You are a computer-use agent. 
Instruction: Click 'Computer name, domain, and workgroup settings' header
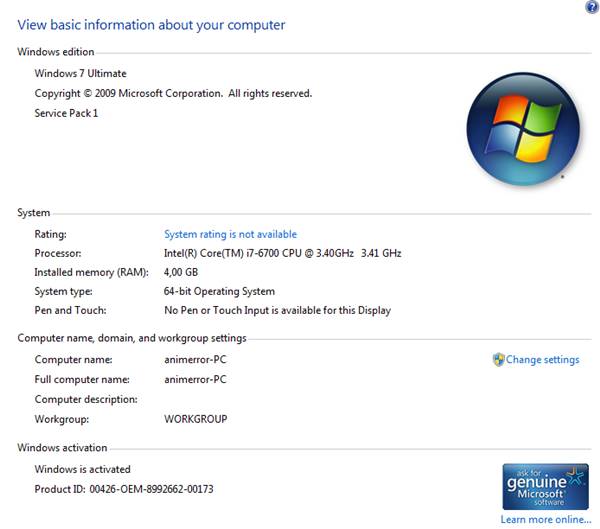(132, 338)
